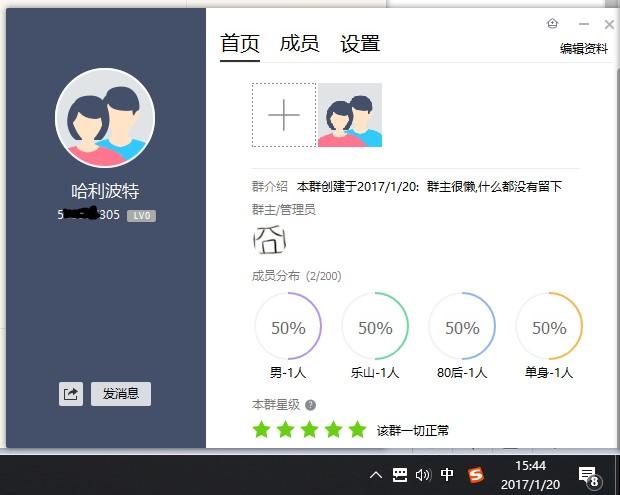Screen dimensions: 620x495
Task: Click the purple 50% gender ring
Action: tap(288, 326)
